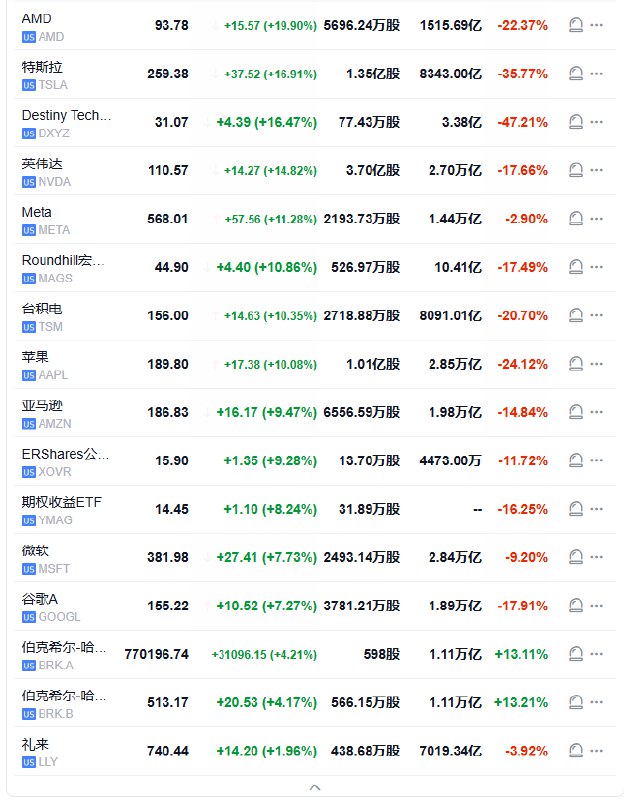624x800 pixels.
Task: Open the three-dot menu for YMAG
Action: click(x=596, y=509)
